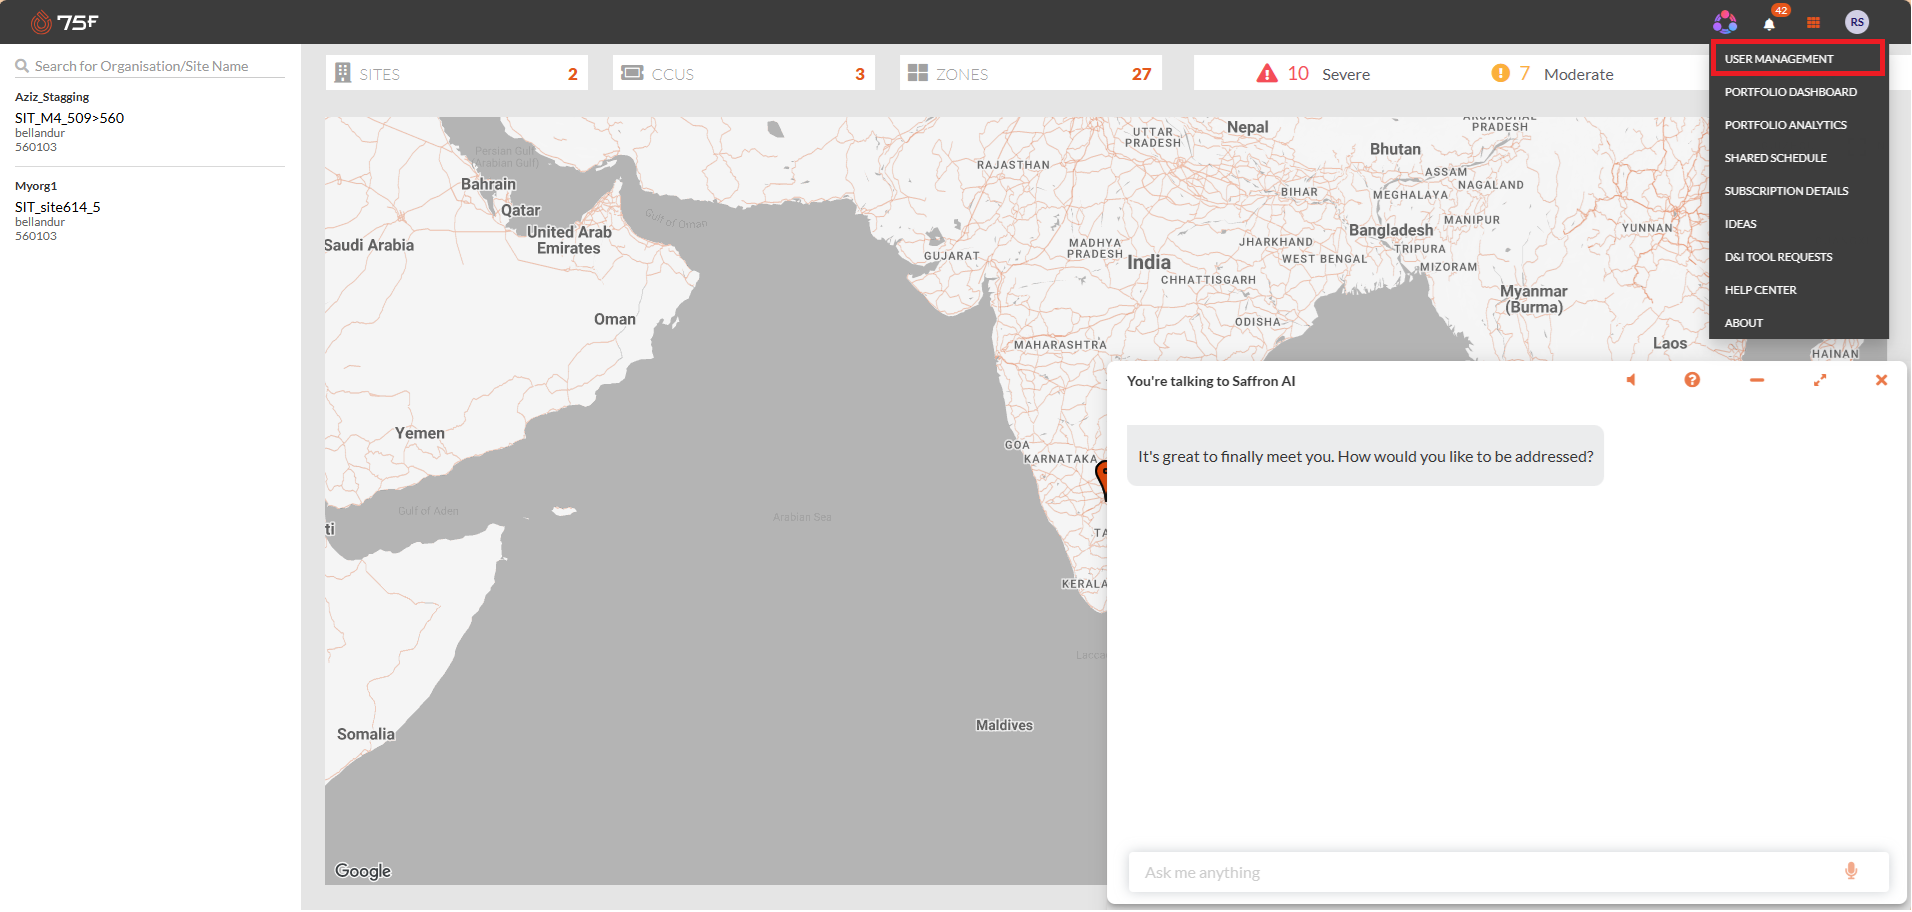Click the Myorg1 organisation name
Screen dimensions: 1912x912
pyautogui.click(x=36, y=186)
